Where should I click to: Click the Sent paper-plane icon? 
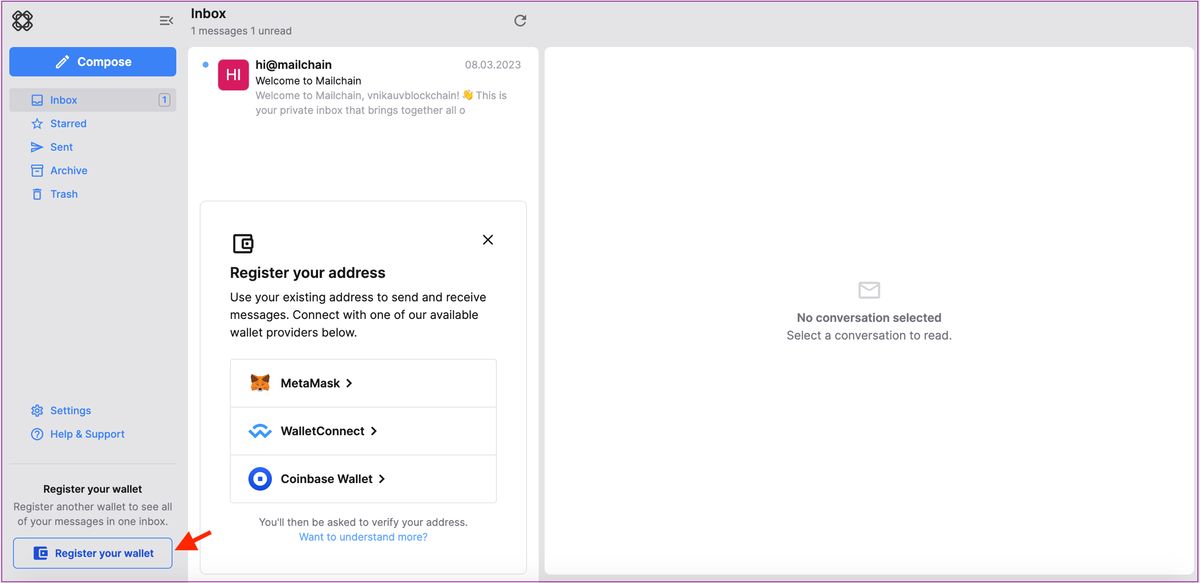[x=37, y=147]
